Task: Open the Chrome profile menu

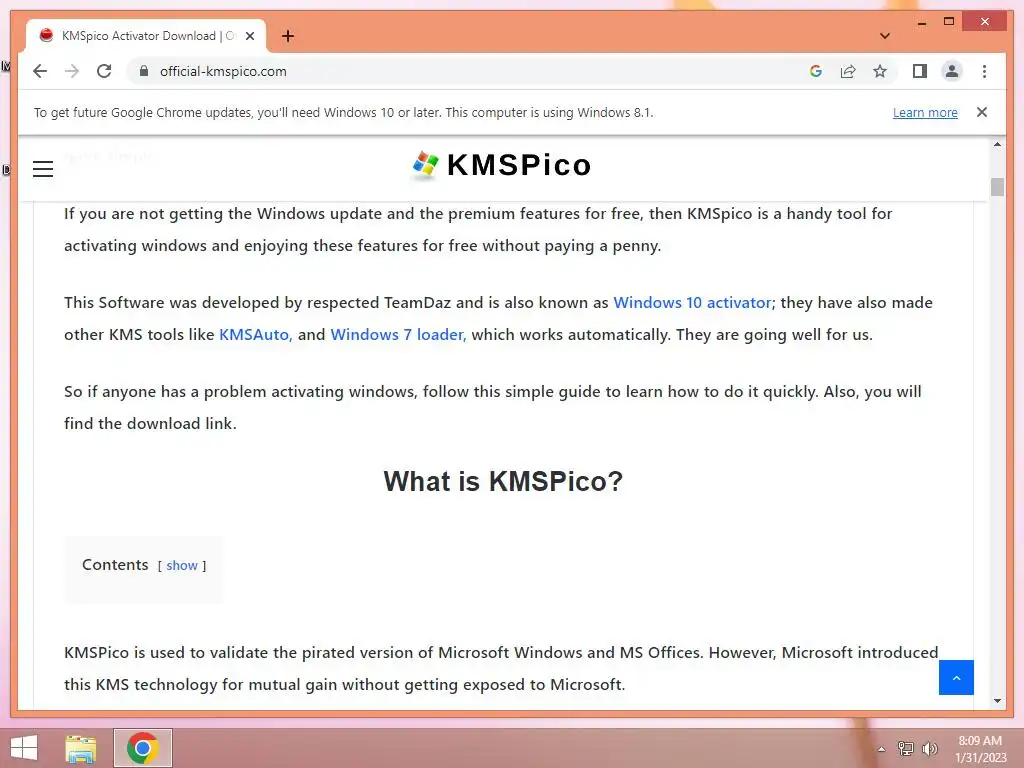Action: 952,71
